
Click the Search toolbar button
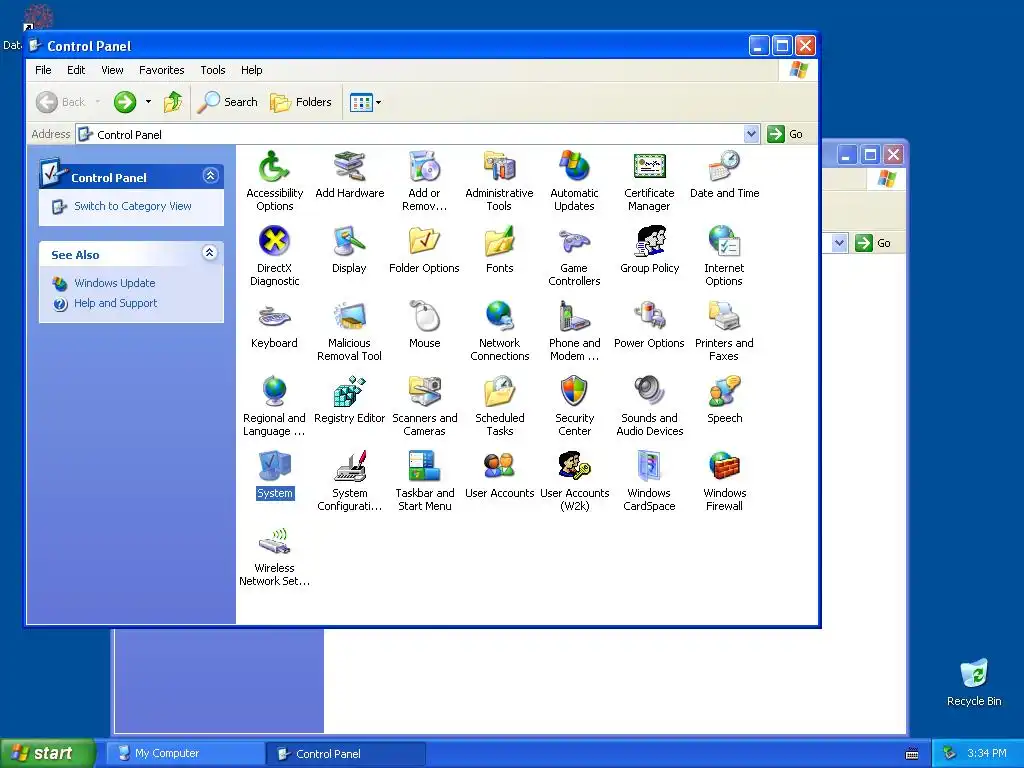(x=228, y=102)
